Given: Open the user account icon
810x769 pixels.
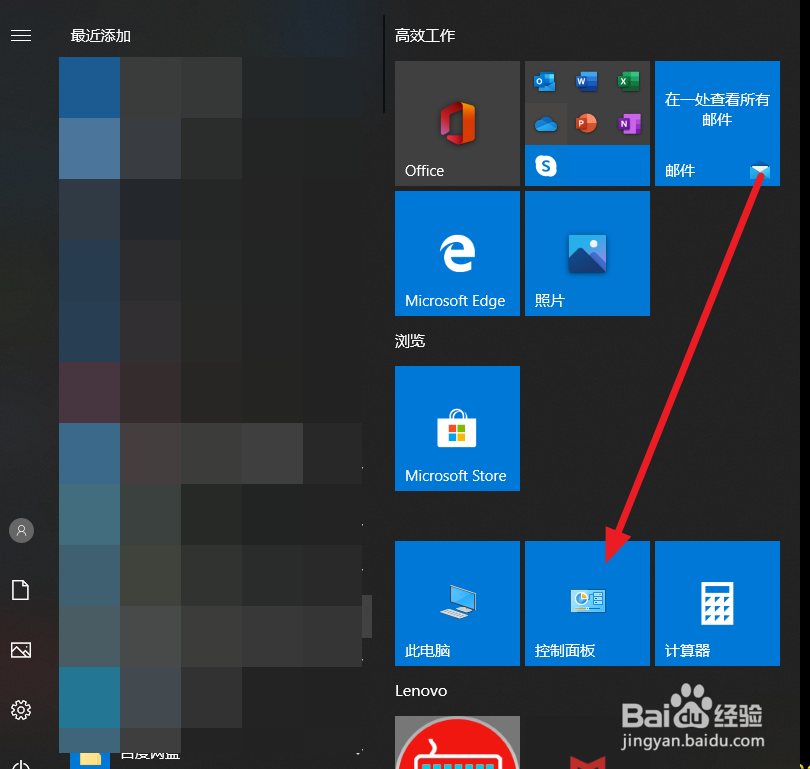Looking at the screenshot, I should (x=21, y=530).
